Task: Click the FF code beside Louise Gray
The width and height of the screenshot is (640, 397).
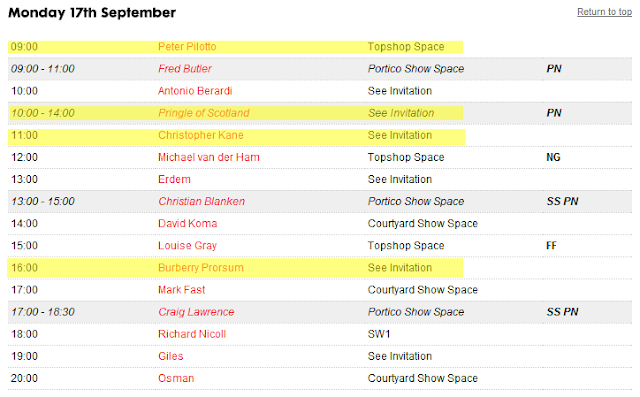Action: click(x=551, y=246)
